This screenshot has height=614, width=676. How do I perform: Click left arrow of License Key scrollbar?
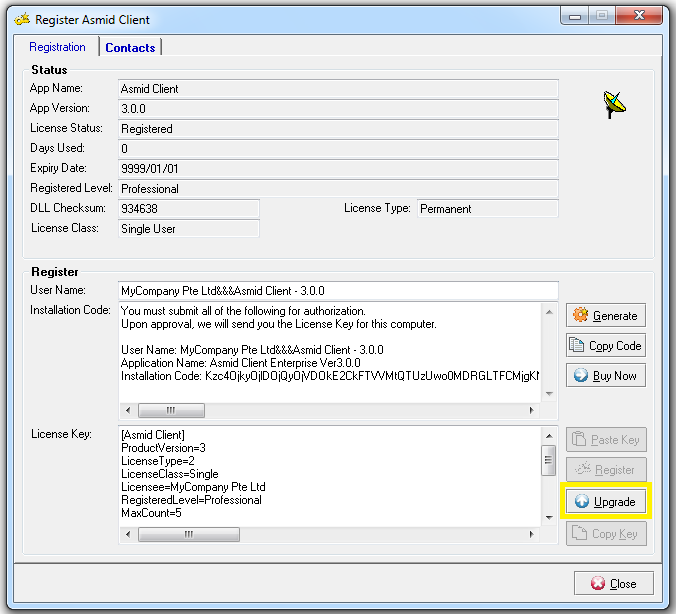[127, 534]
